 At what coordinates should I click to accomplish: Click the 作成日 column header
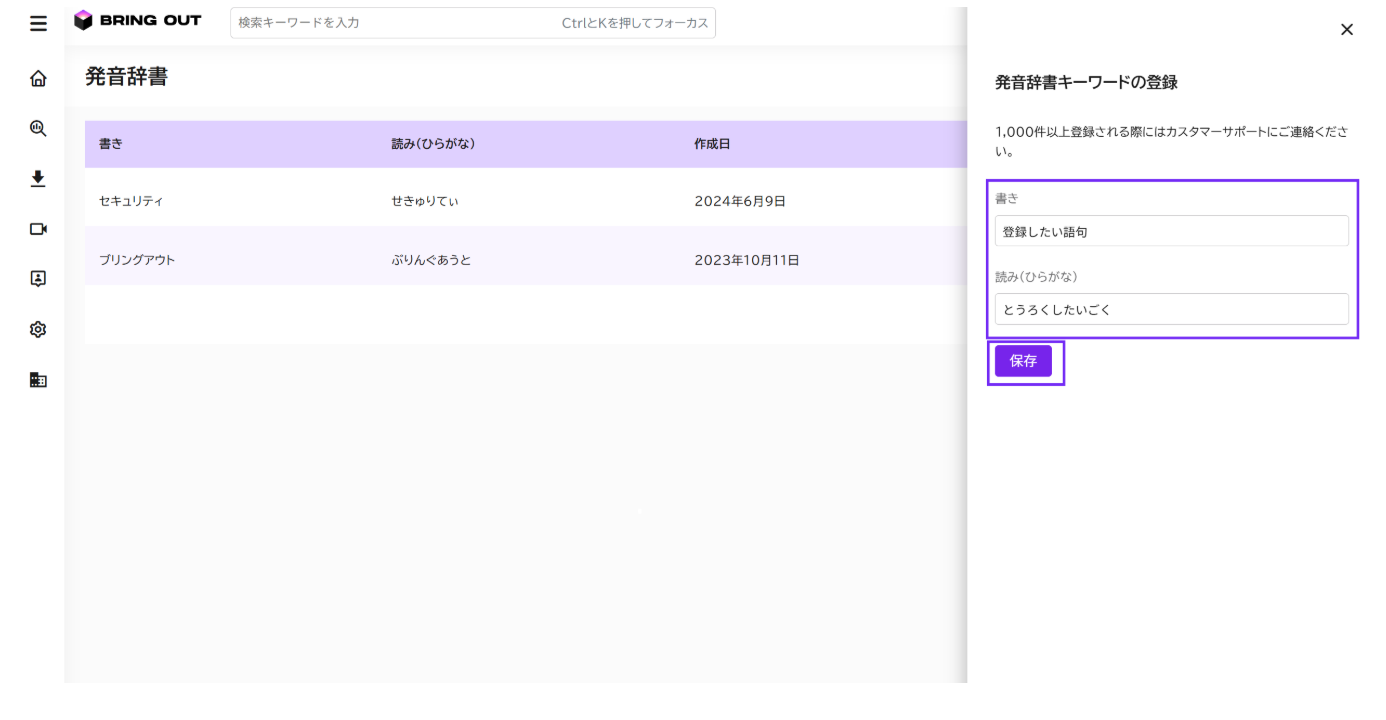coord(712,144)
